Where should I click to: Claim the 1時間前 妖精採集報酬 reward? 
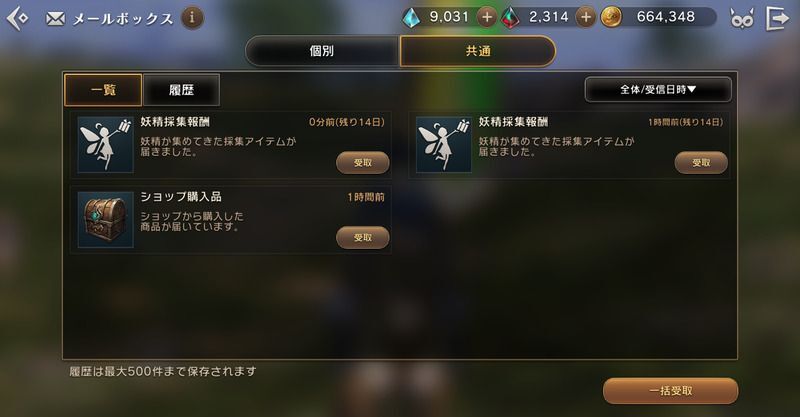click(x=701, y=163)
